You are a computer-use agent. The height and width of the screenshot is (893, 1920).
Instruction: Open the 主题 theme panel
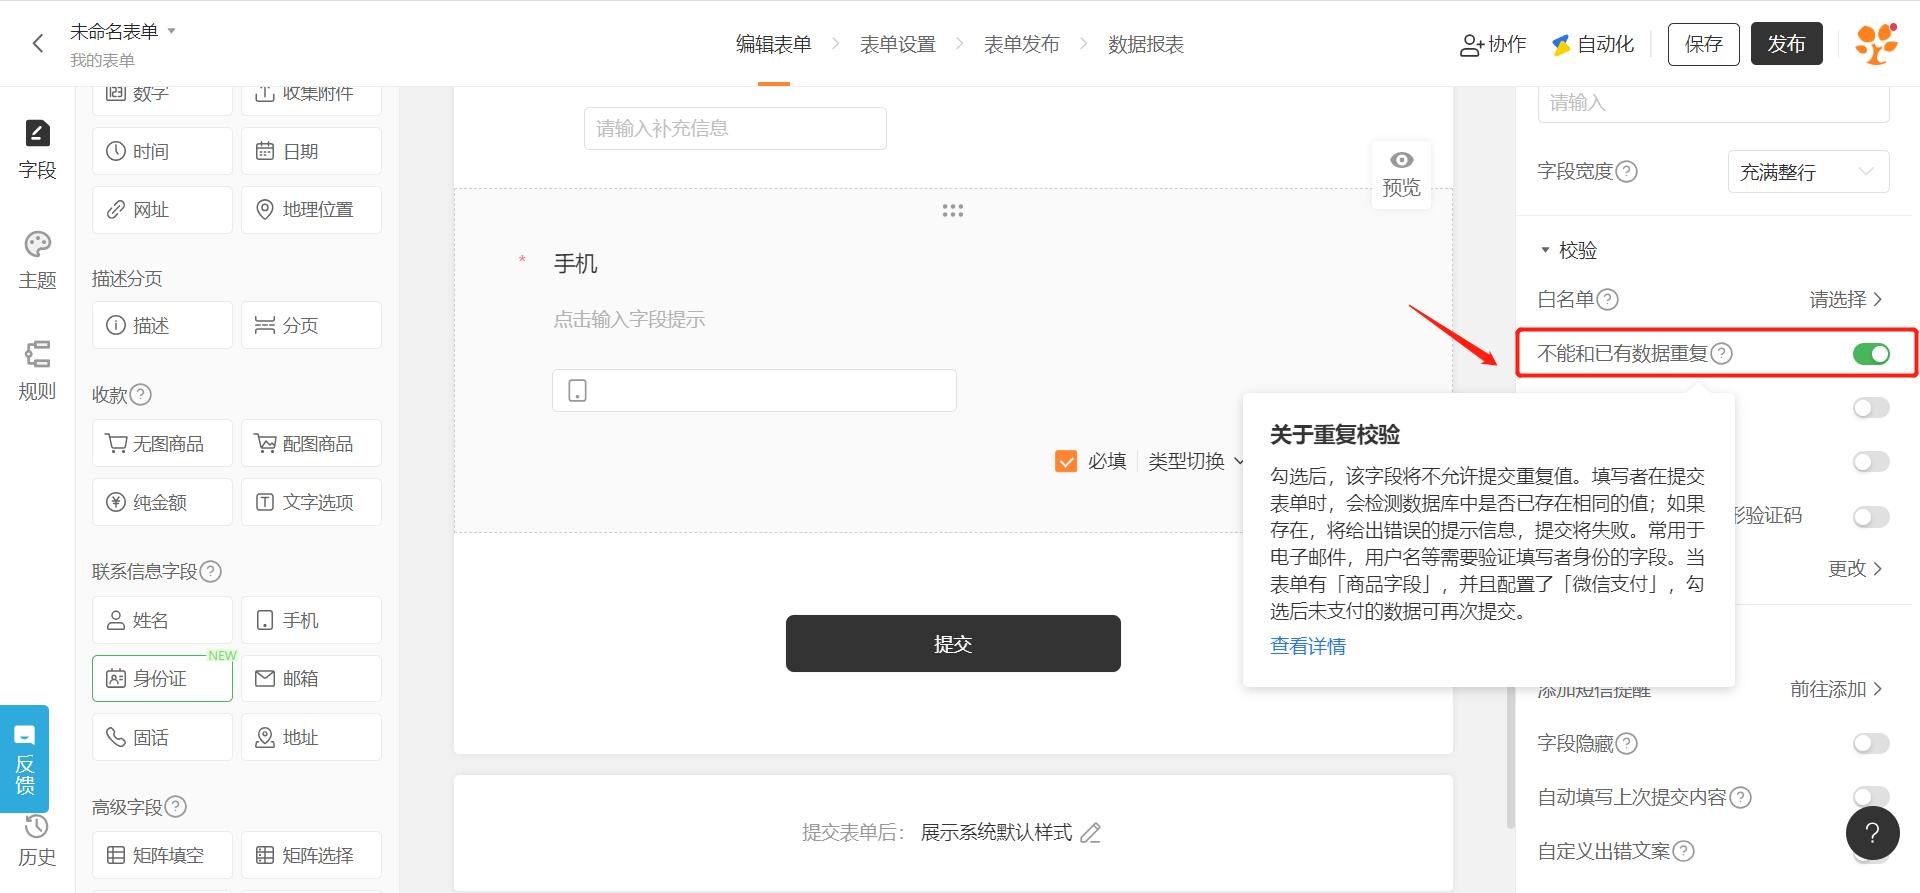click(x=37, y=260)
